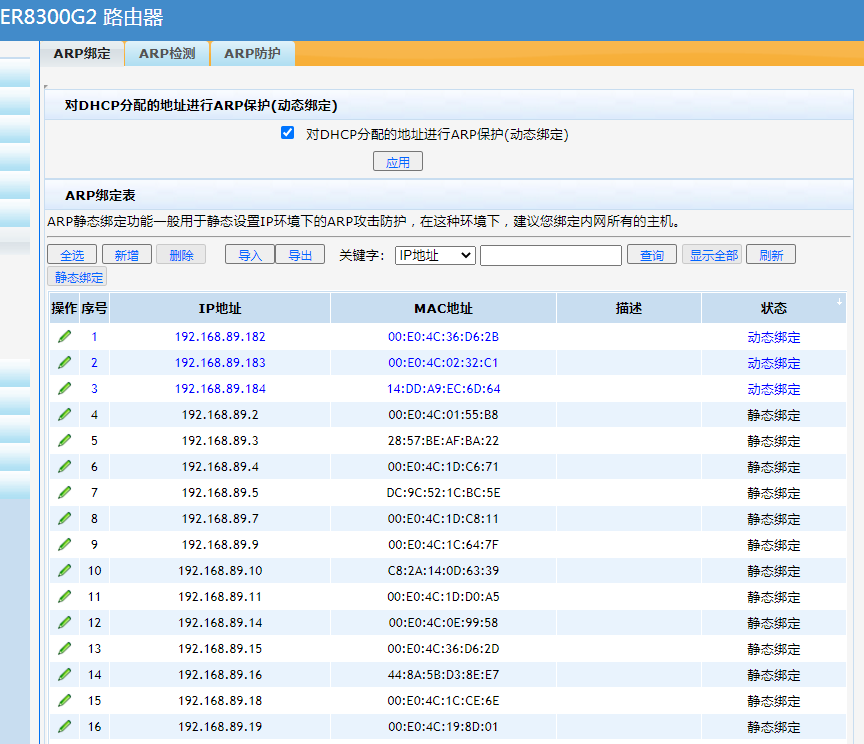Click the 导出 export button
The image size is (864, 744).
(300, 256)
